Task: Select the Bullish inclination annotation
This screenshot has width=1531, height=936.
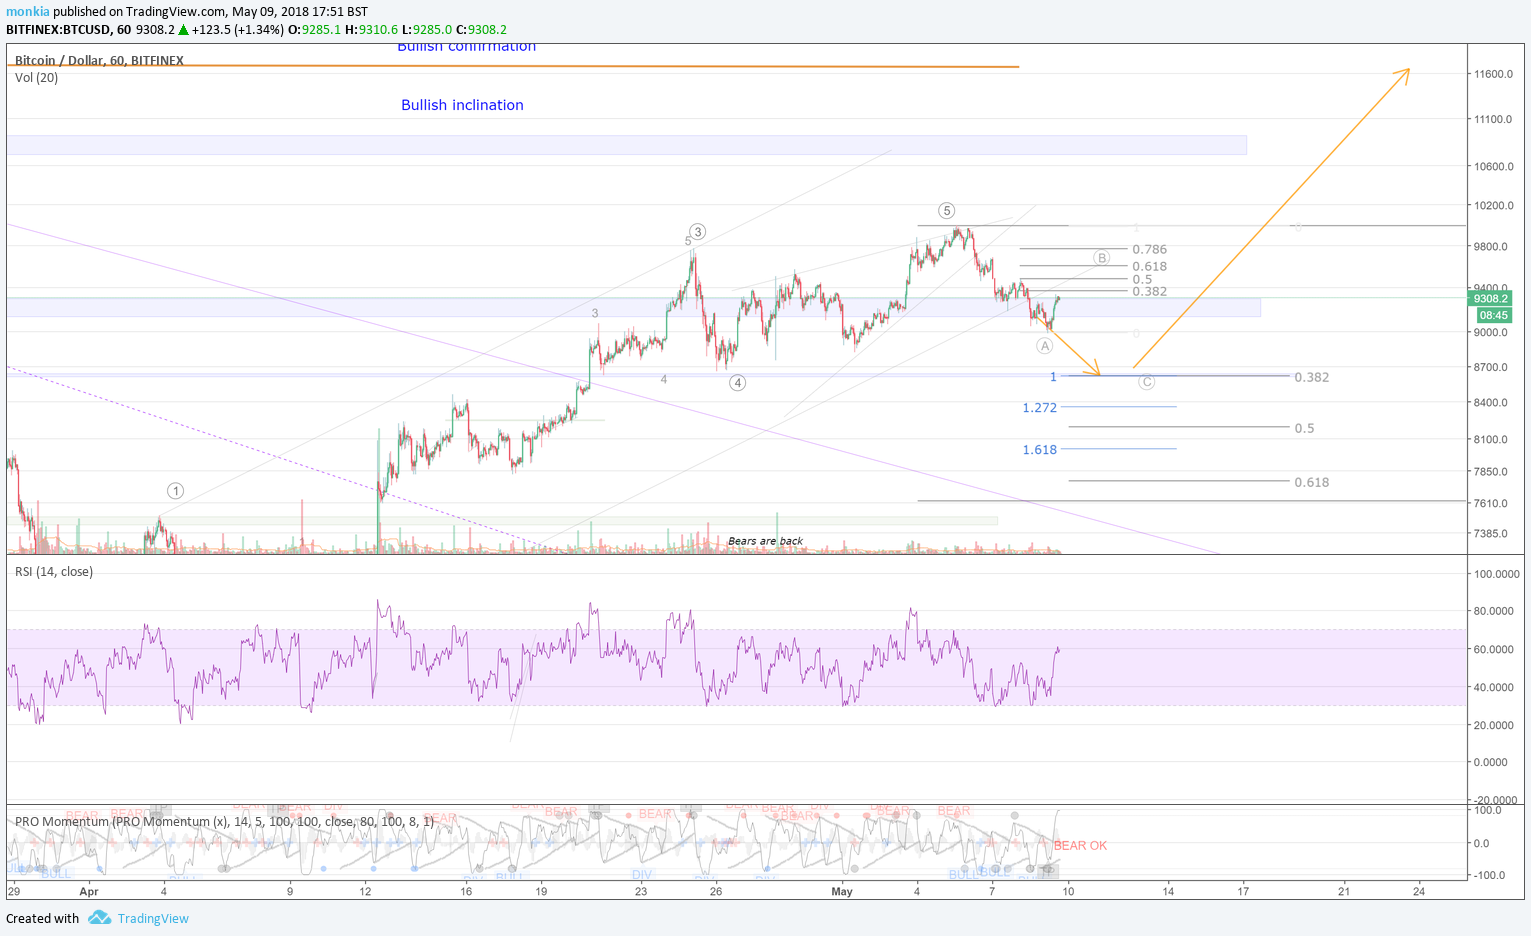Action: click(462, 105)
